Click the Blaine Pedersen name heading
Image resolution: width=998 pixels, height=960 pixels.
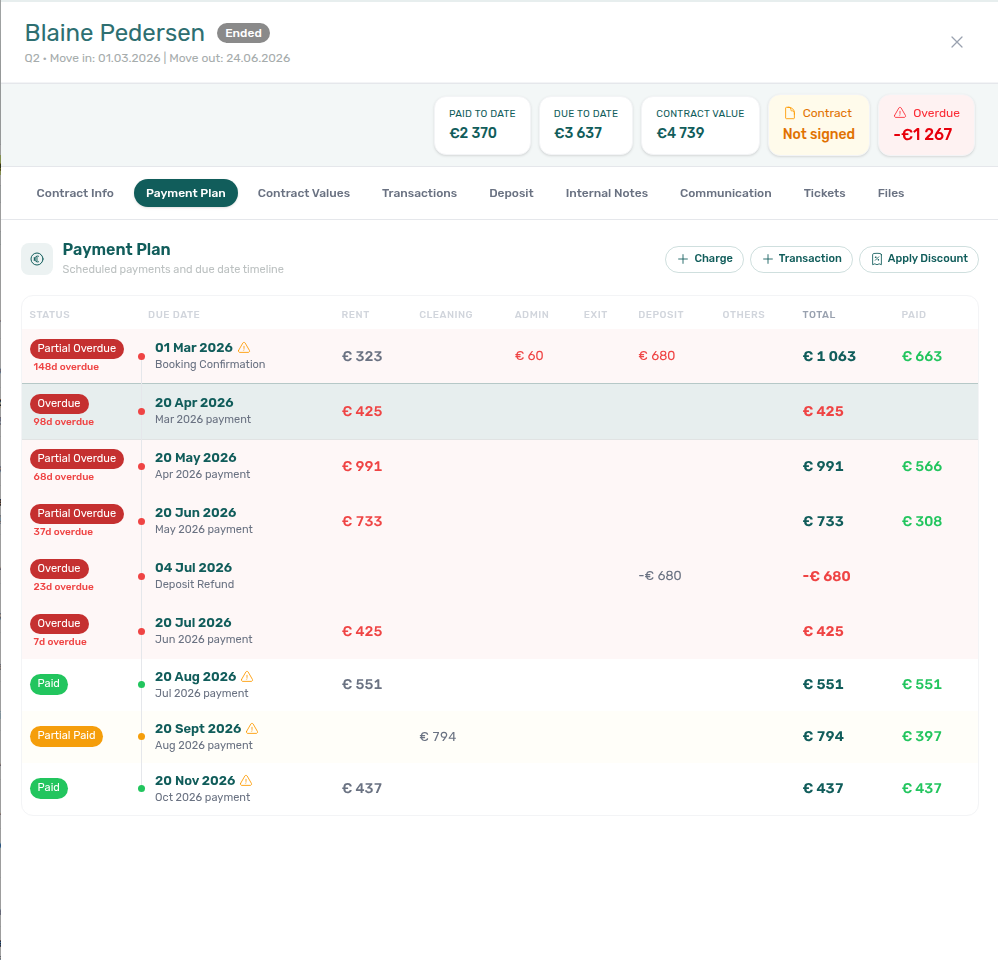[115, 33]
